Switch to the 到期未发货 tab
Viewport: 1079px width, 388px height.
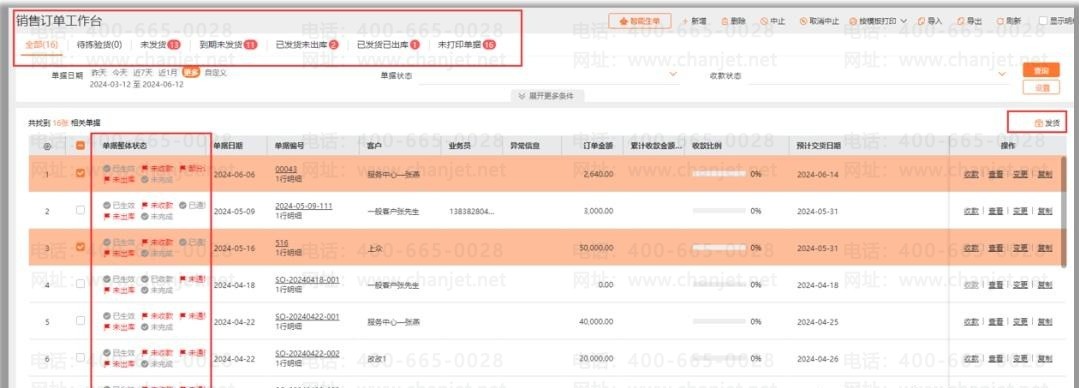tap(228, 45)
